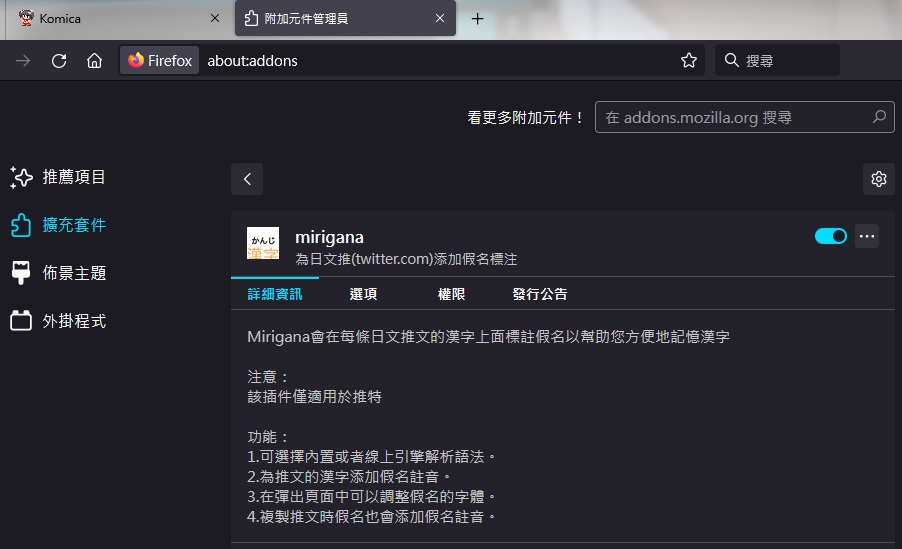
Task: Select the 選項 options tab
Action: (x=363, y=294)
